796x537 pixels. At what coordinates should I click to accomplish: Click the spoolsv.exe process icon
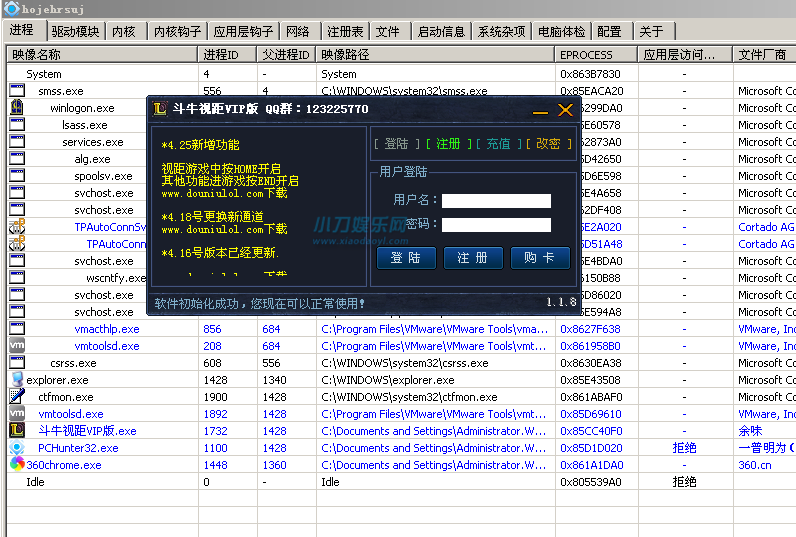point(17,175)
